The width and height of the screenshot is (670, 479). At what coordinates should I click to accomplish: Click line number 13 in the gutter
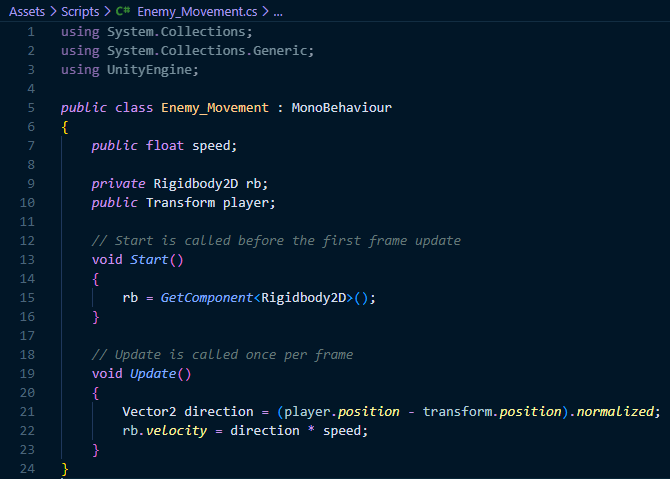click(x=28, y=259)
